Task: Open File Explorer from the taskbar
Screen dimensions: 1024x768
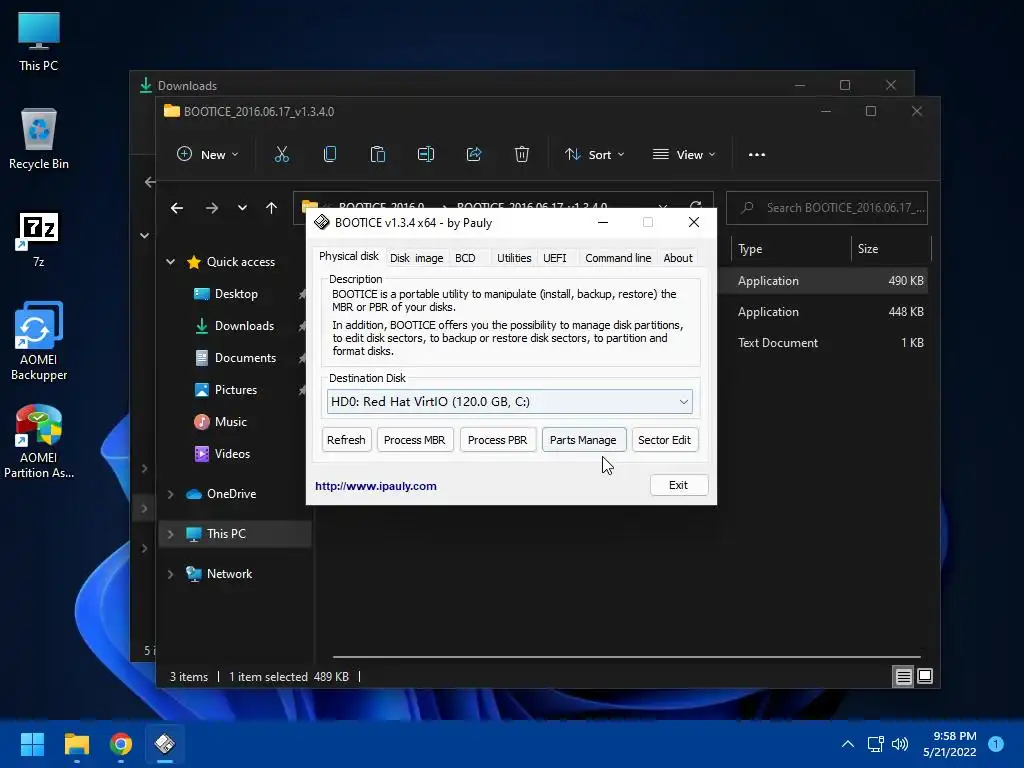Action: [76, 744]
